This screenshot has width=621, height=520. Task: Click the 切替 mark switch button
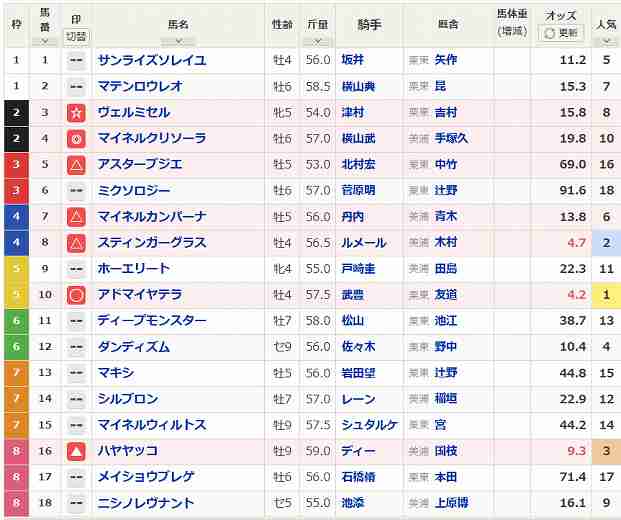tap(76, 37)
